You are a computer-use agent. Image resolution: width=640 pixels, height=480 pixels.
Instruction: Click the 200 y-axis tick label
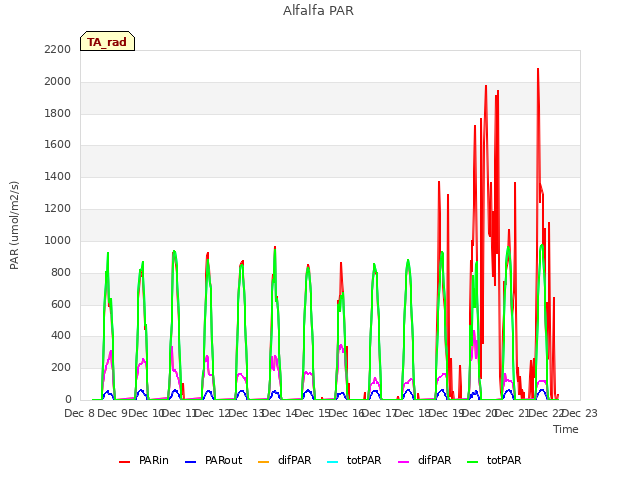coord(61,368)
